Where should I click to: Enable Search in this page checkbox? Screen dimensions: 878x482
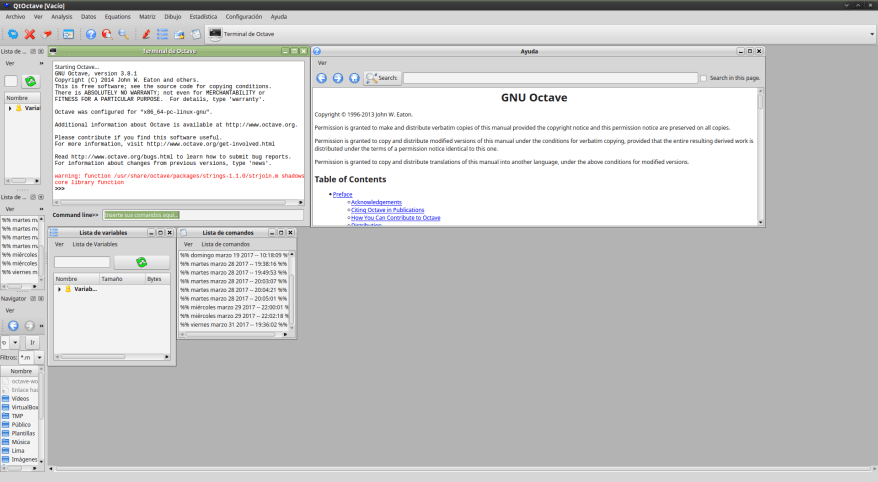[704, 78]
